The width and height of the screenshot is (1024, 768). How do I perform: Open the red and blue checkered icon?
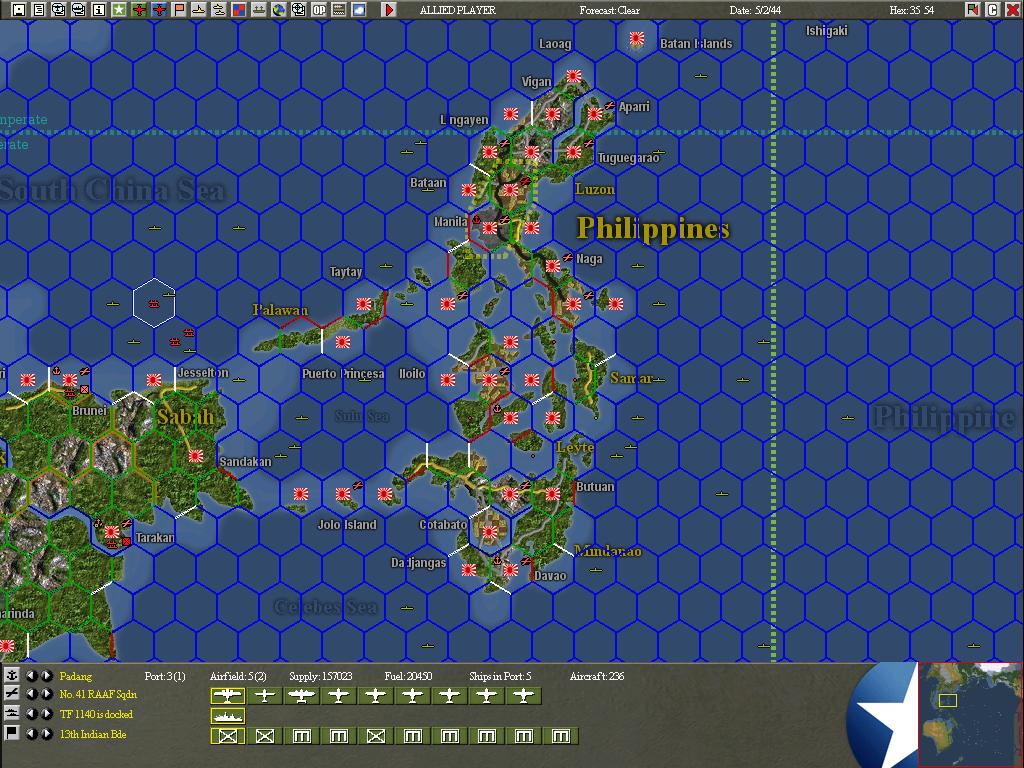pyautogui.click(x=239, y=9)
